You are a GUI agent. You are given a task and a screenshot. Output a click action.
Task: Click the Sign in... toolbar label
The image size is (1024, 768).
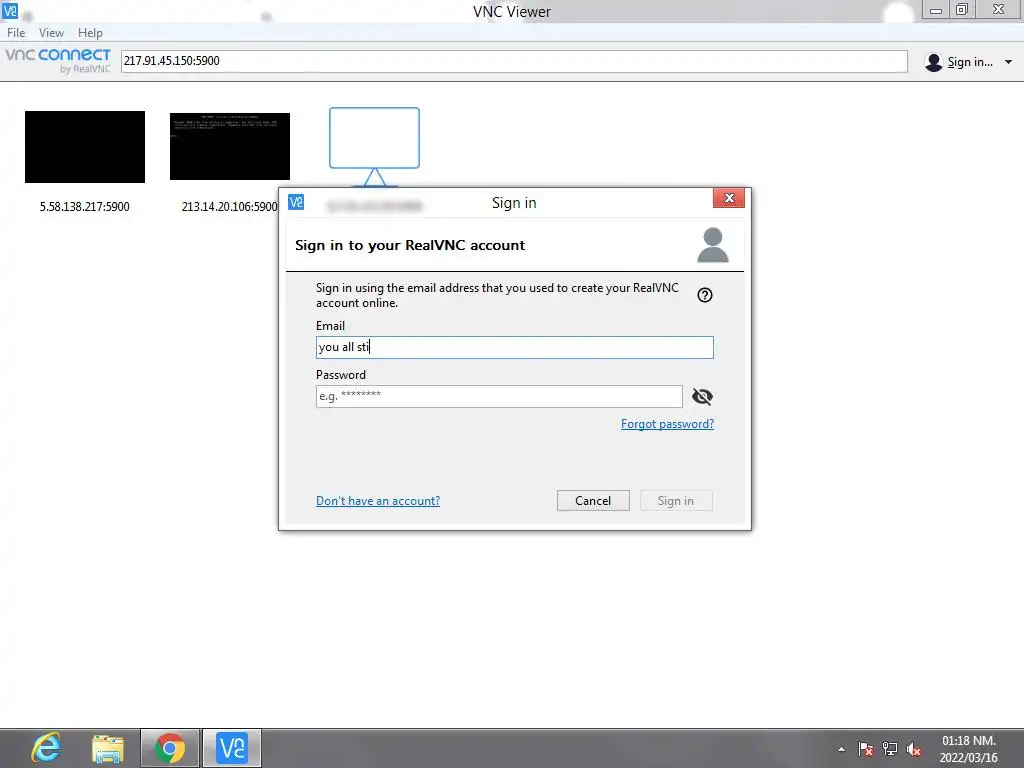[970, 62]
